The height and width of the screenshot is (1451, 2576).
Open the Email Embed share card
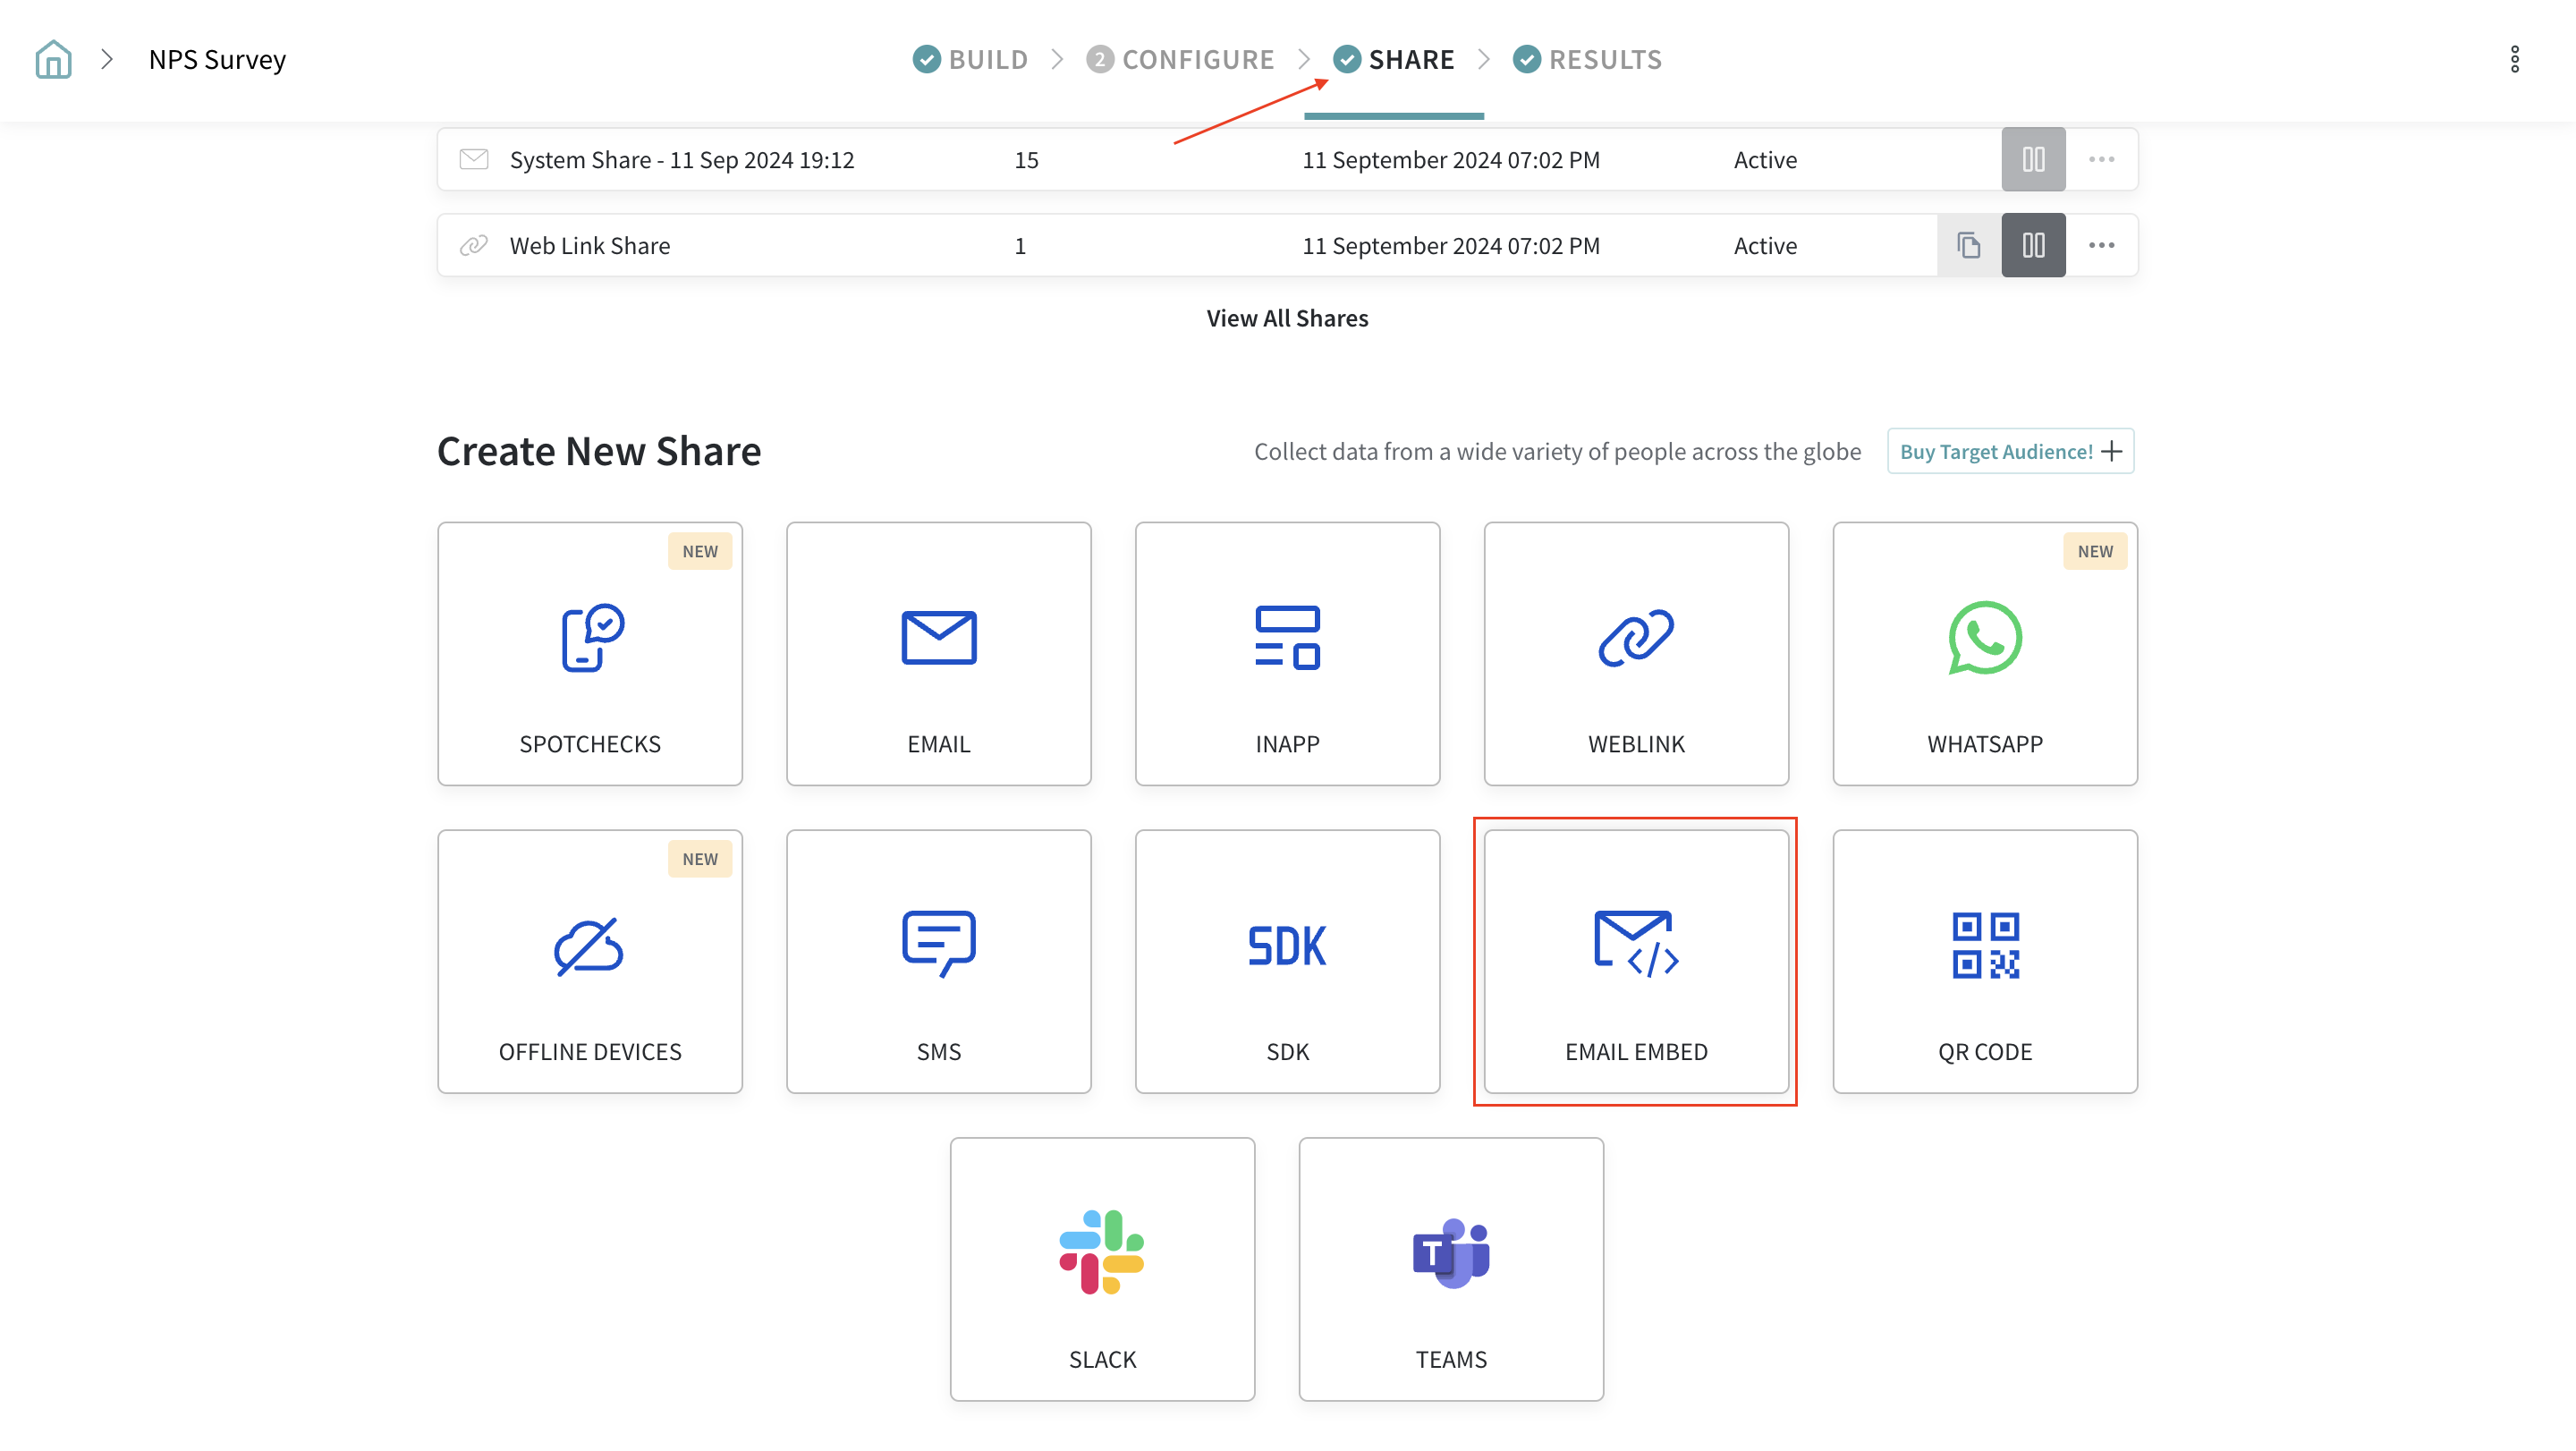1636,961
